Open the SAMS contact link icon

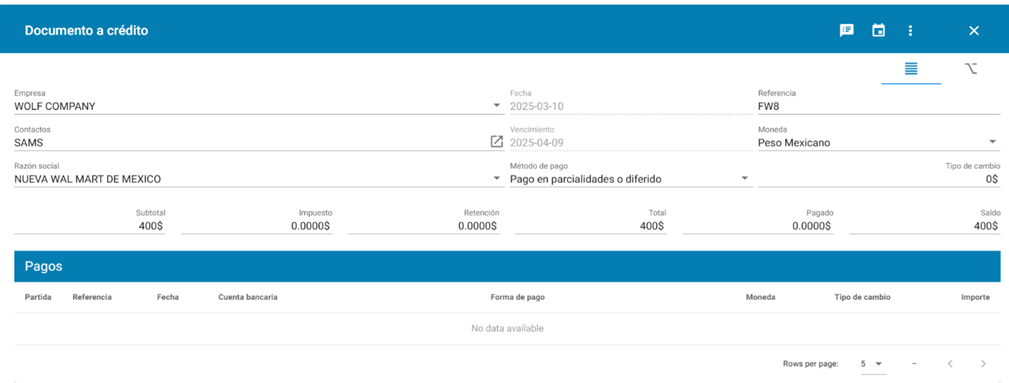tap(496, 142)
